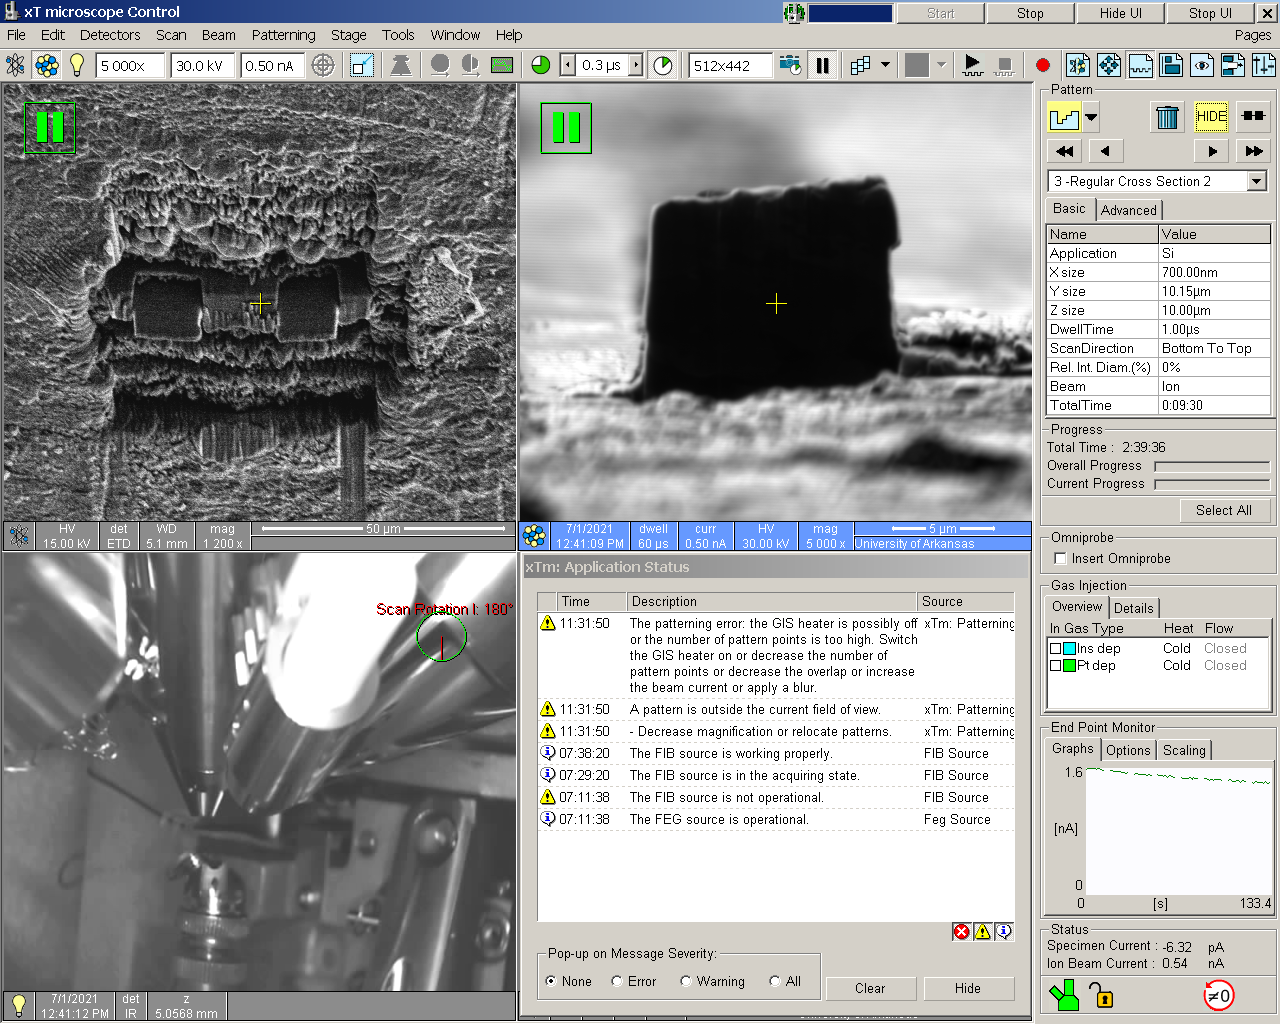
Task: Click the green padlock status icon
Action: tap(1101, 995)
